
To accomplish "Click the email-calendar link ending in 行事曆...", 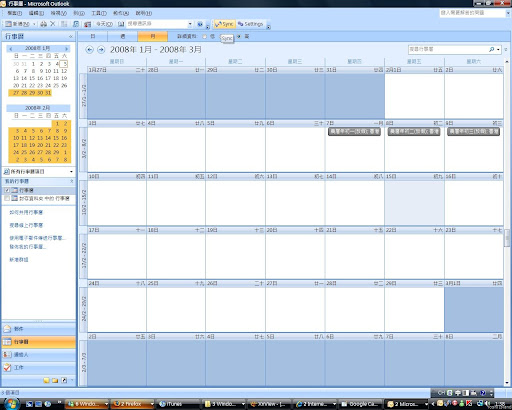I will coord(37,238).
